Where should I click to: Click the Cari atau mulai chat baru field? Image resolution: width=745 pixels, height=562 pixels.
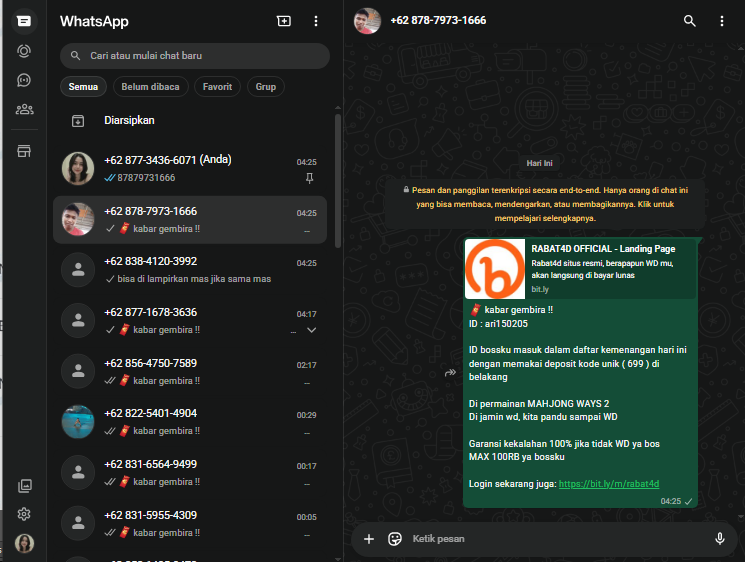click(195, 56)
